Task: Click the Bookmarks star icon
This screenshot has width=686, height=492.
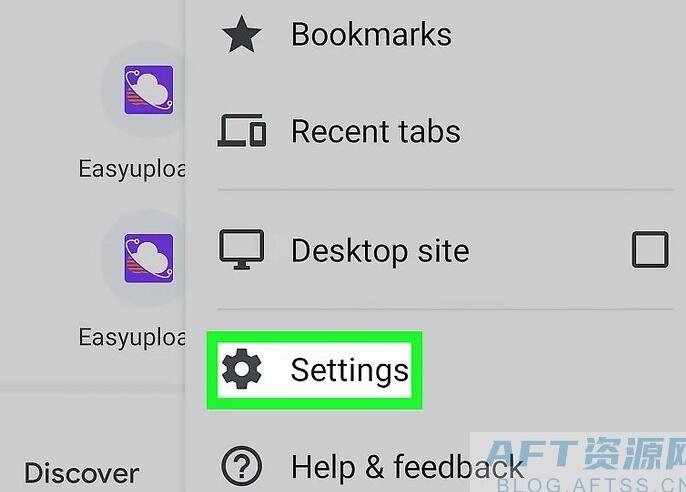Action: coord(242,34)
